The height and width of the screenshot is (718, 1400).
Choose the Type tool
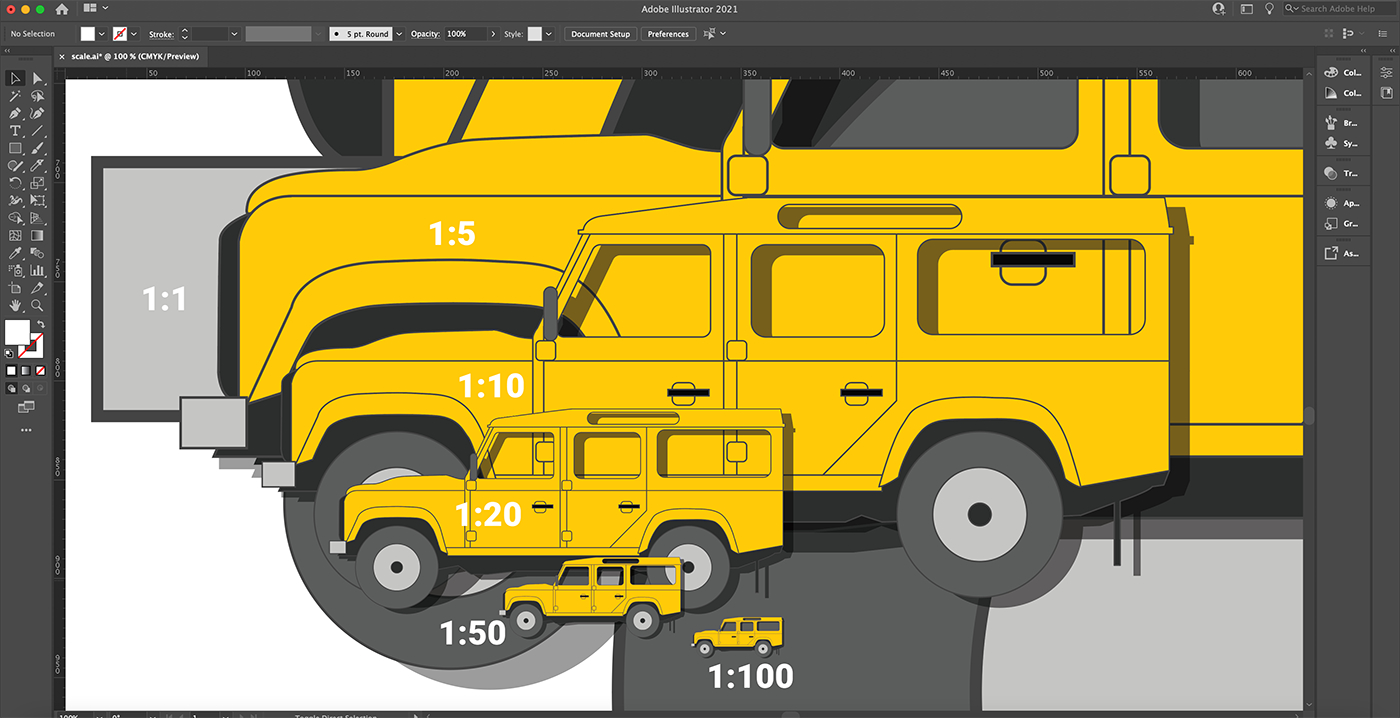15,131
